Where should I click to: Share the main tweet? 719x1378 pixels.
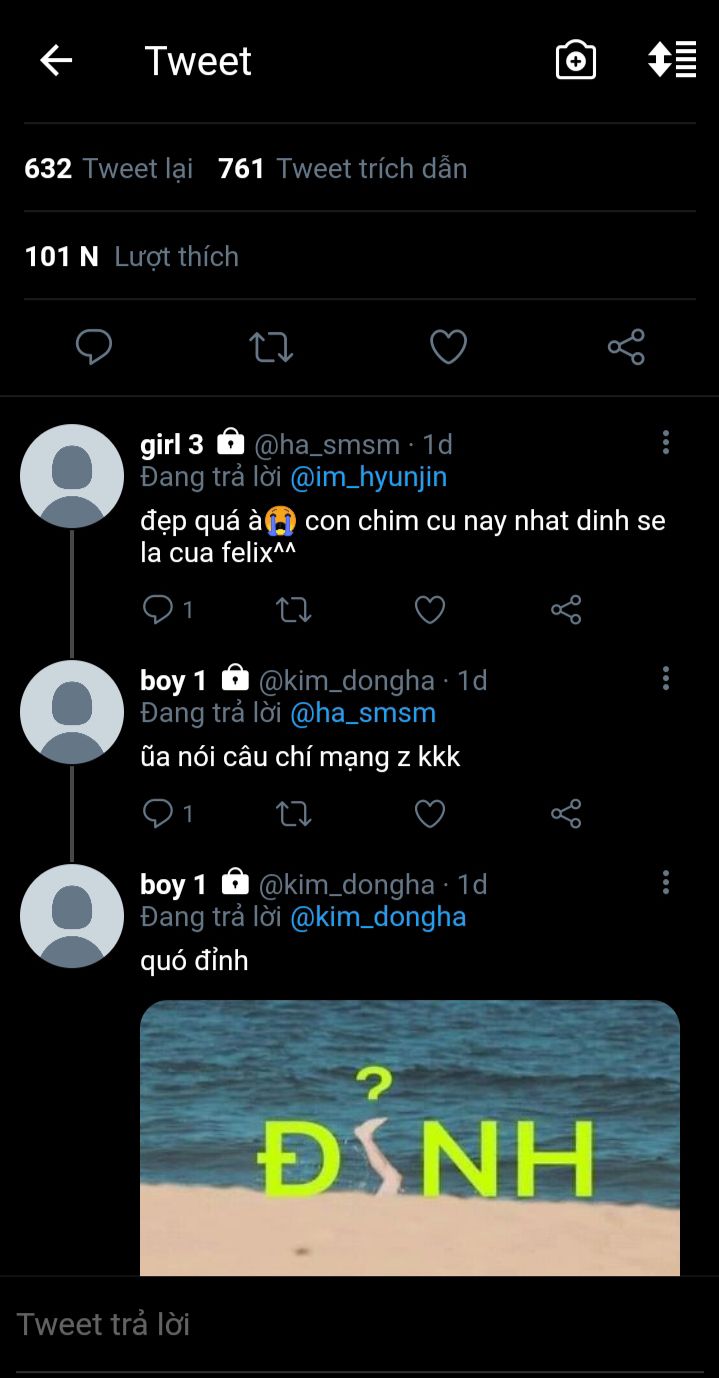(x=626, y=348)
